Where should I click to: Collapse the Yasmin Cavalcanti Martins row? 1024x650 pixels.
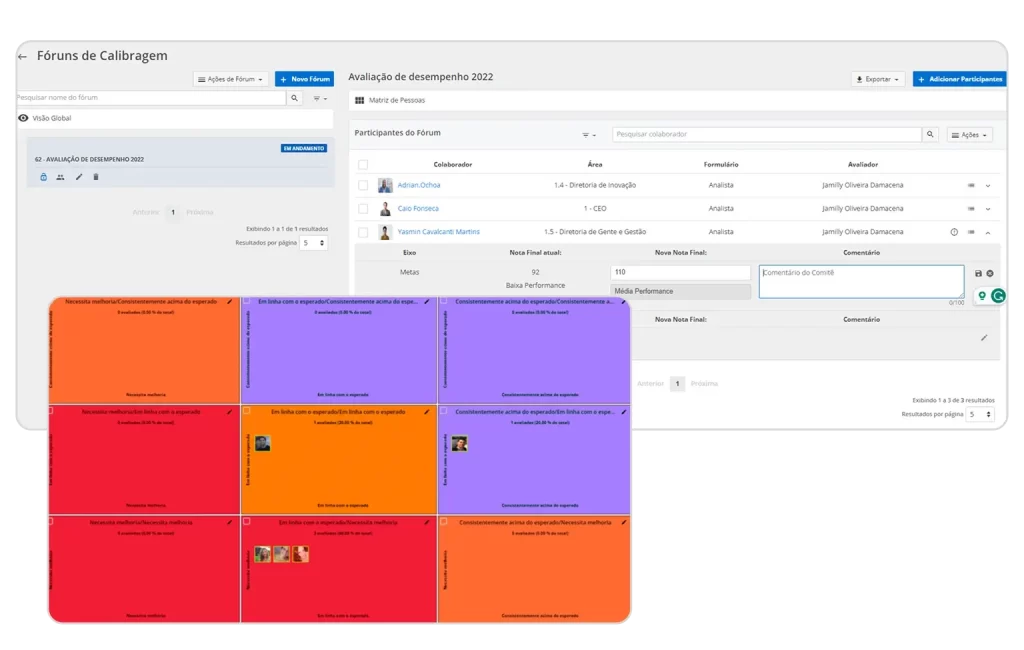(988, 233)
